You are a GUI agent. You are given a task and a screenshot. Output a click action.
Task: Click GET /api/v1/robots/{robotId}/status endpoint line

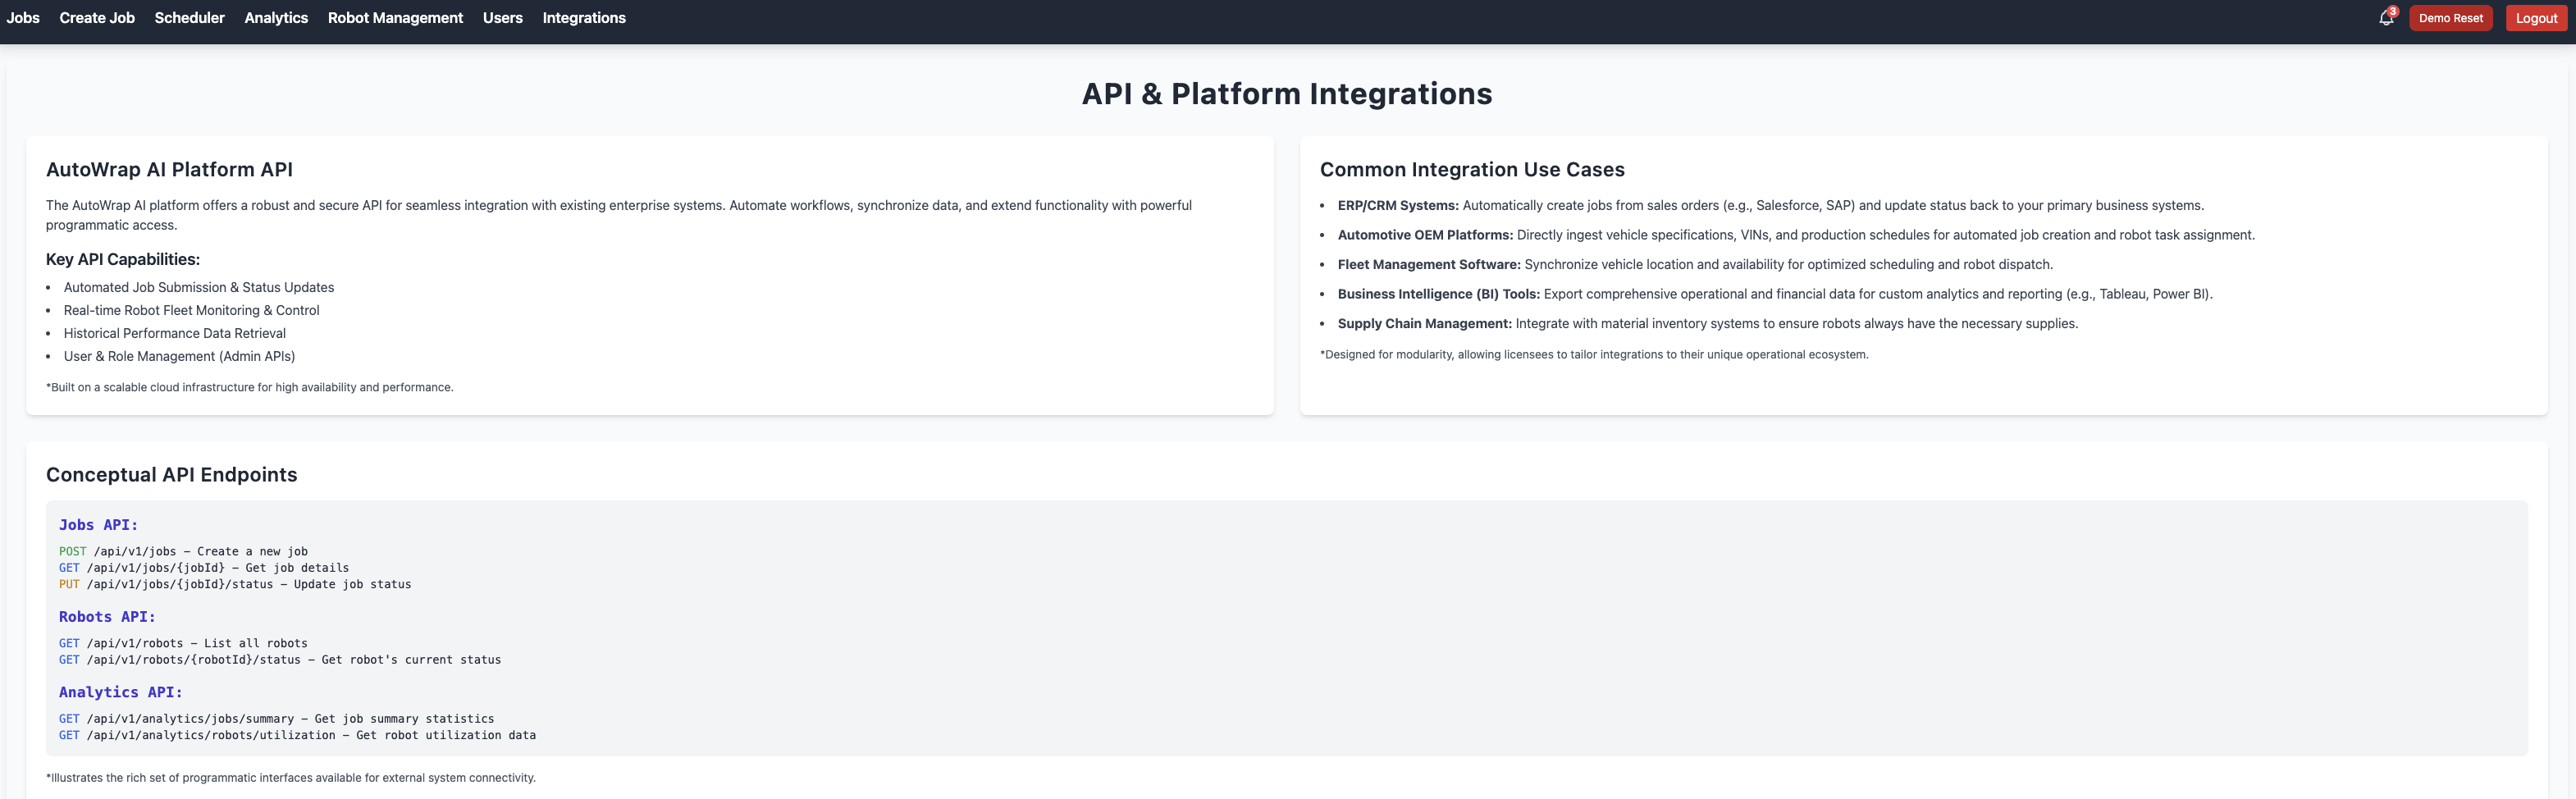point(280,659)
